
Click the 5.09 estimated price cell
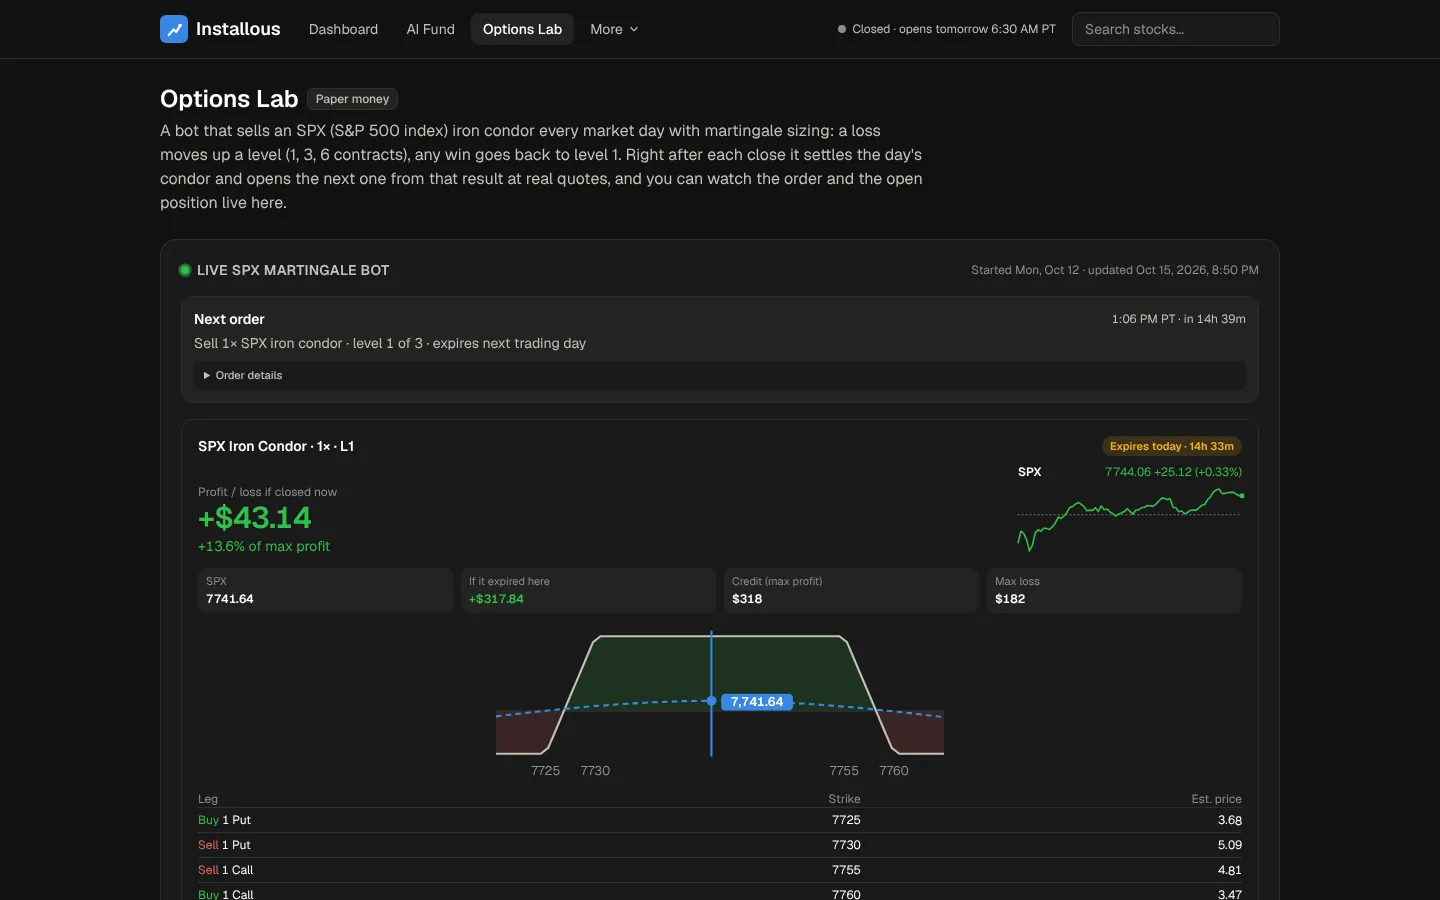[x=1230, y=845]
